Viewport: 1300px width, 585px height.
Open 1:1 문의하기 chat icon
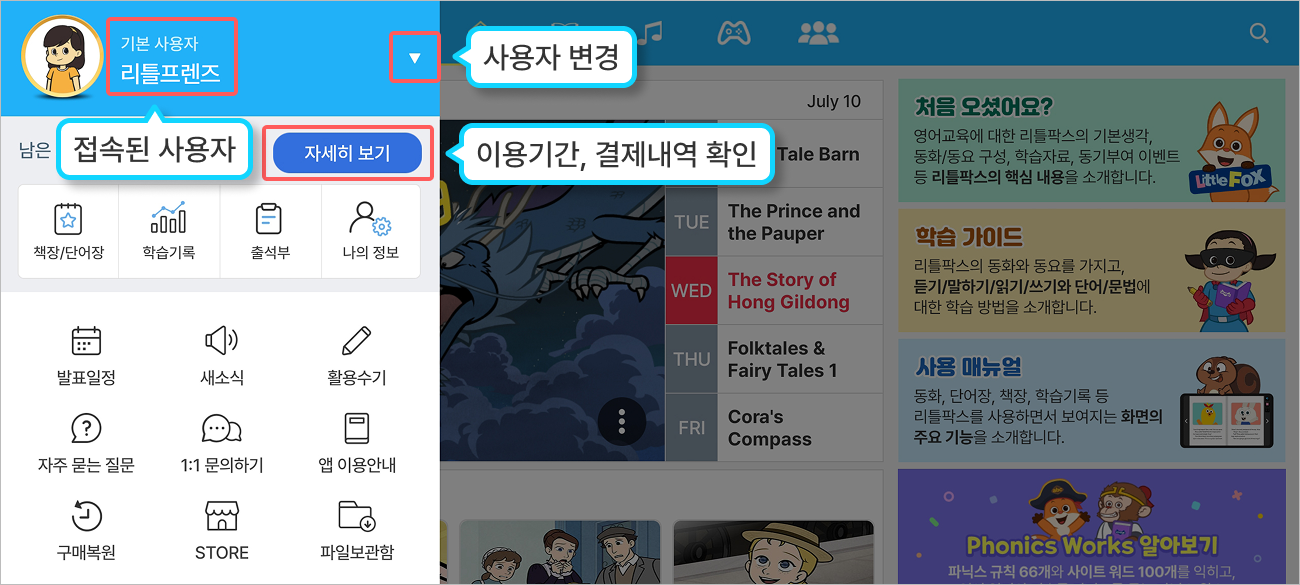point(221,428)
